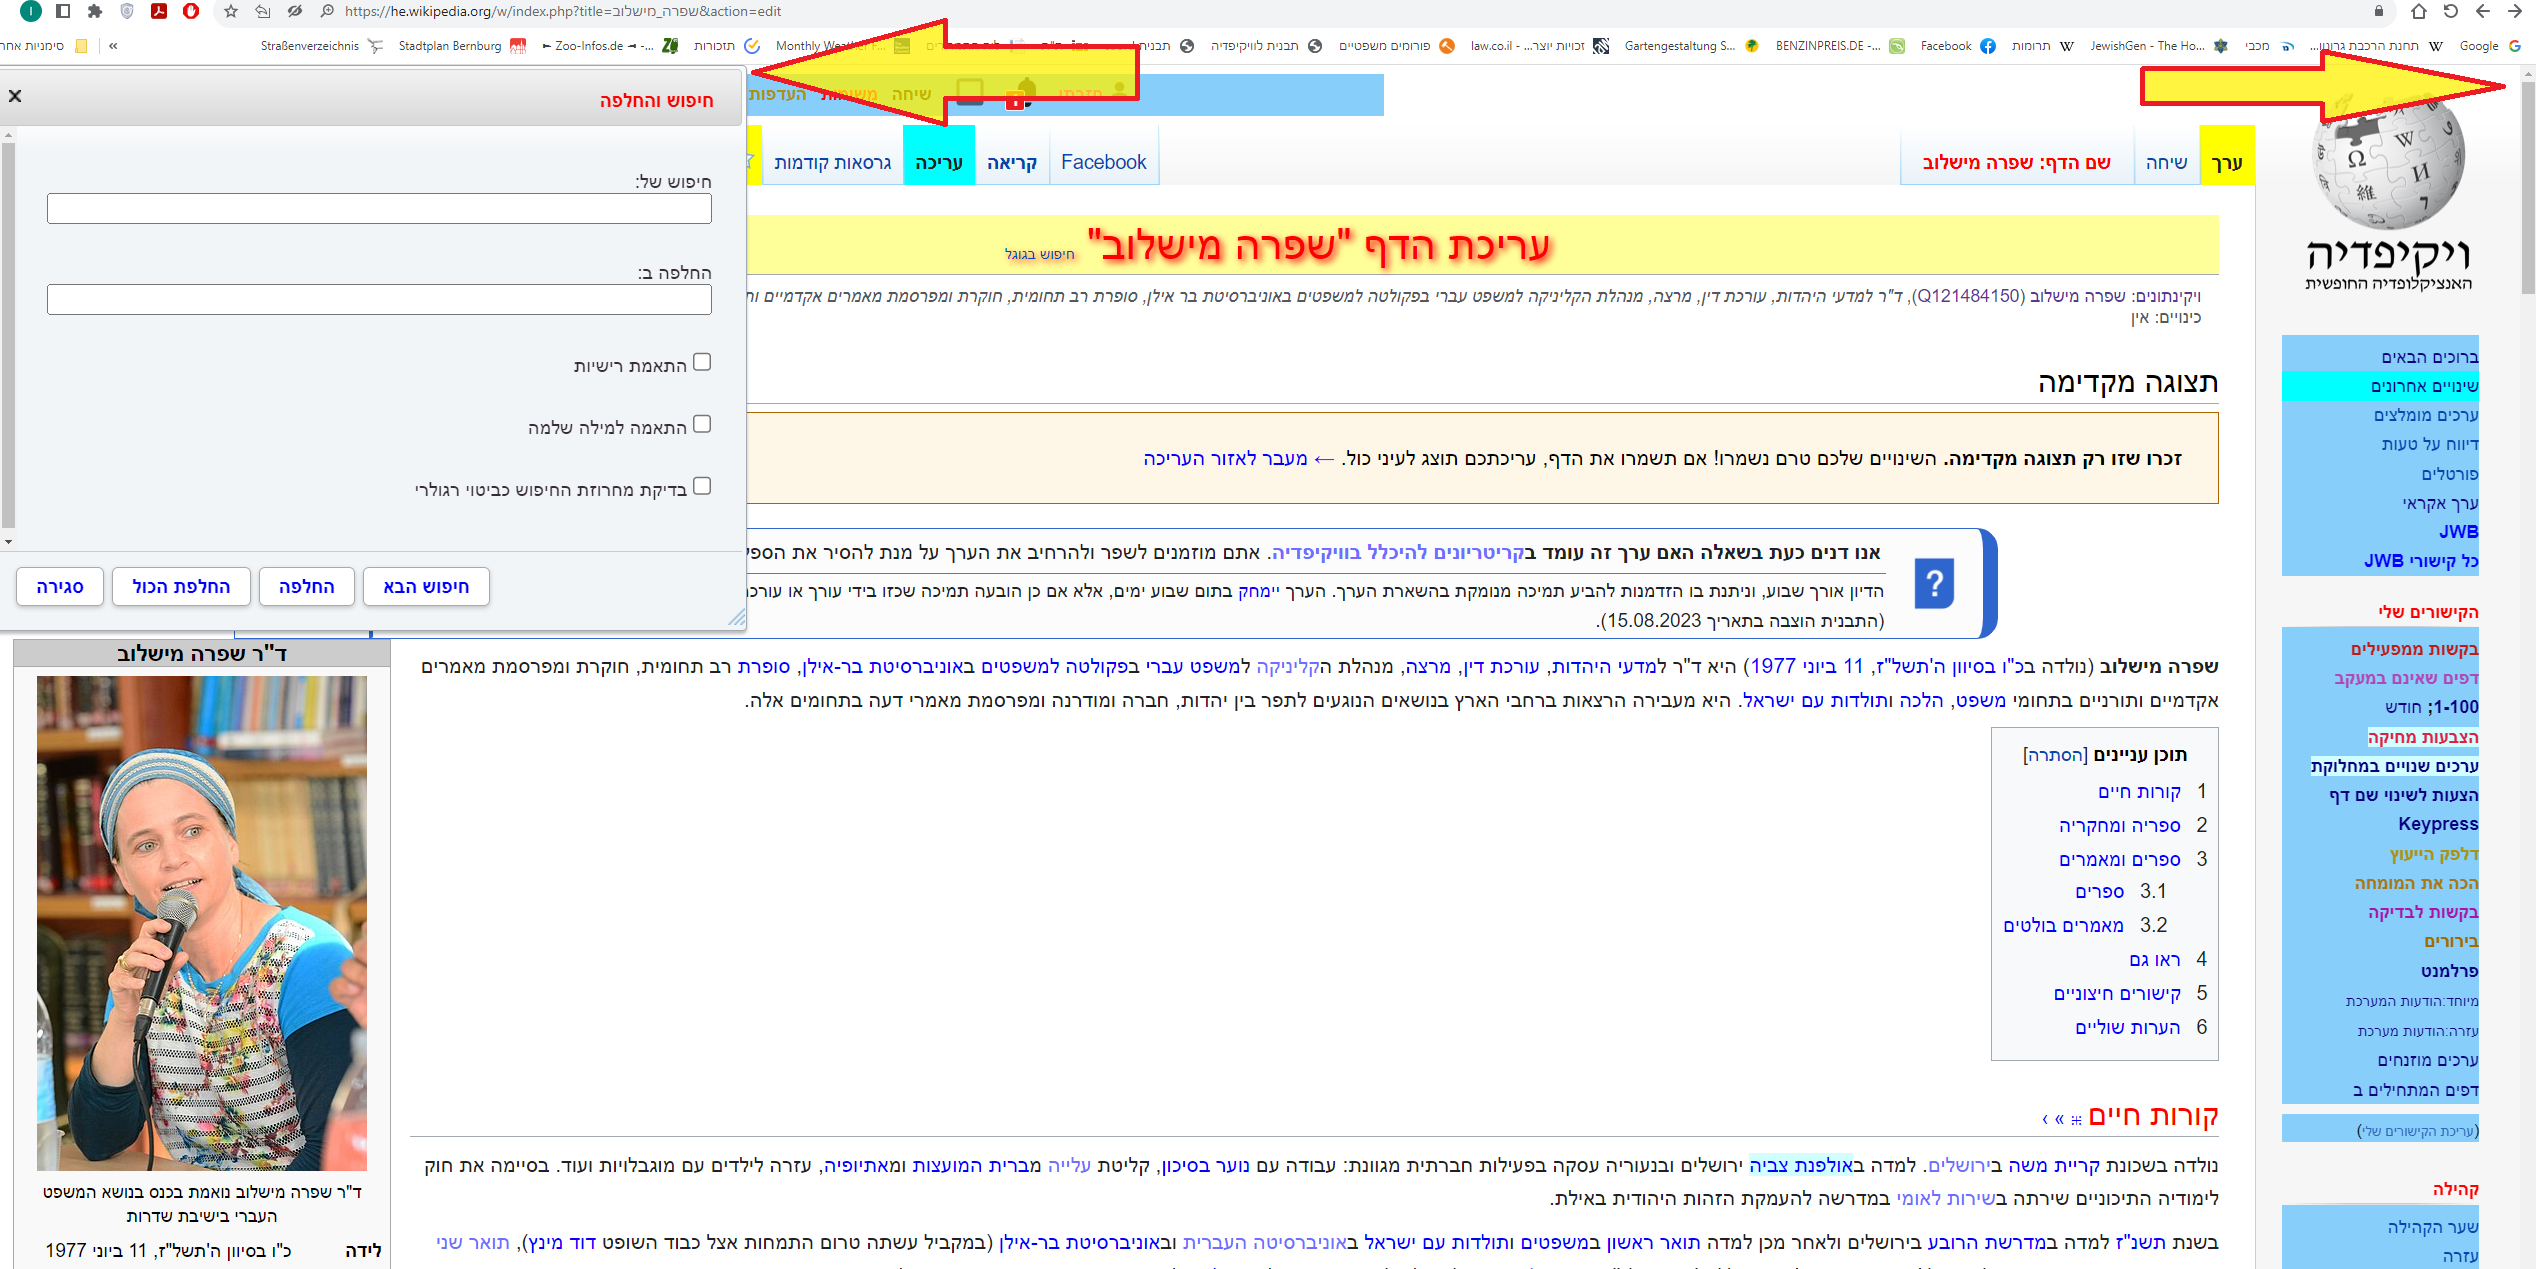2536x1269 pixels.
Task: Navigate forward with the browser forward arrow
Action: click(2515, 11)
